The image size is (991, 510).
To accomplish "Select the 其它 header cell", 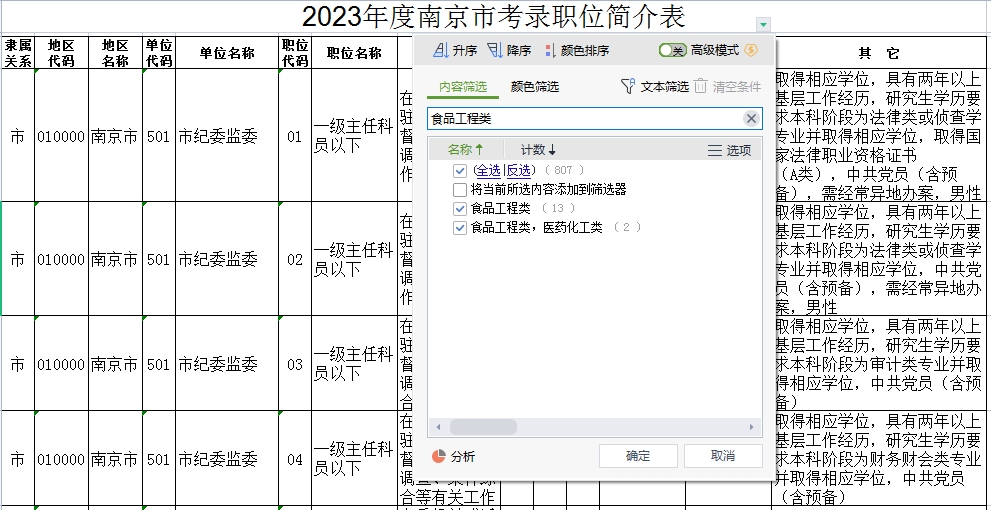I will click(x=879, y=52).
